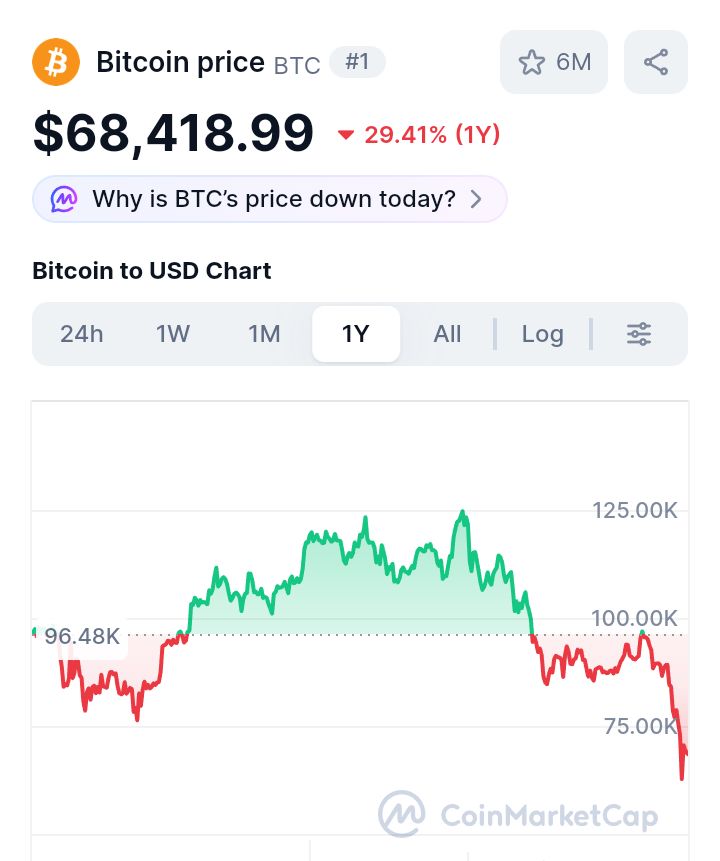Add Bitcoin to watchlist with star icon
The height and width of the screenshot is (861, 720).
coord(532,62)
